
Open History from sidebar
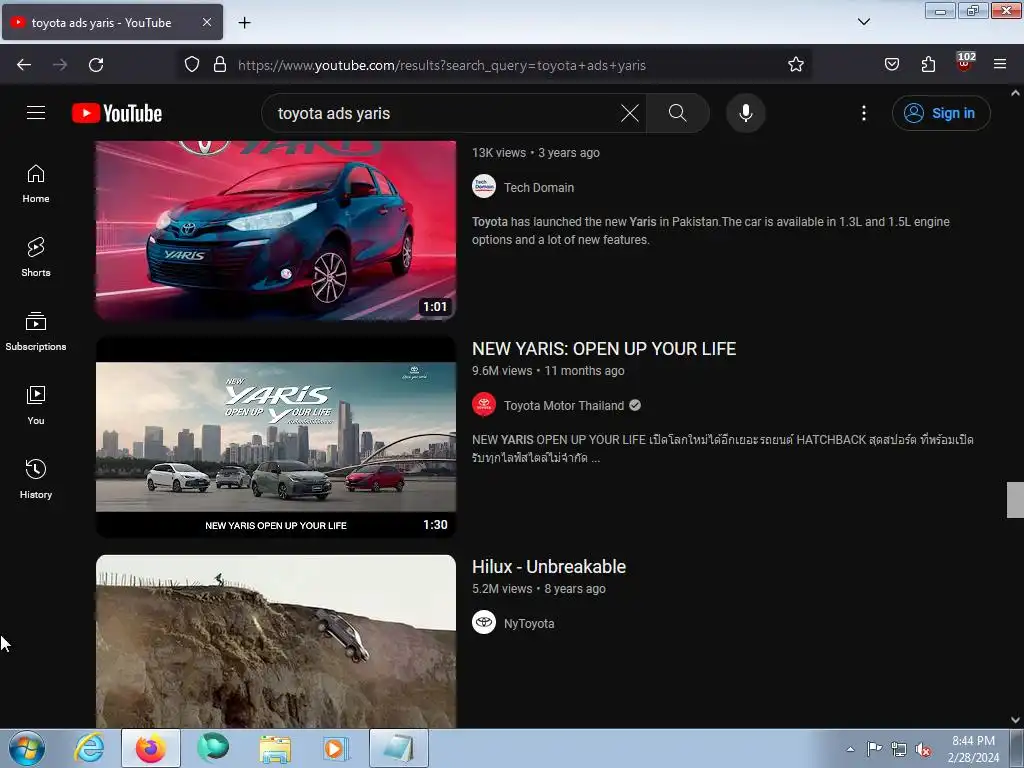pos(36,479)
